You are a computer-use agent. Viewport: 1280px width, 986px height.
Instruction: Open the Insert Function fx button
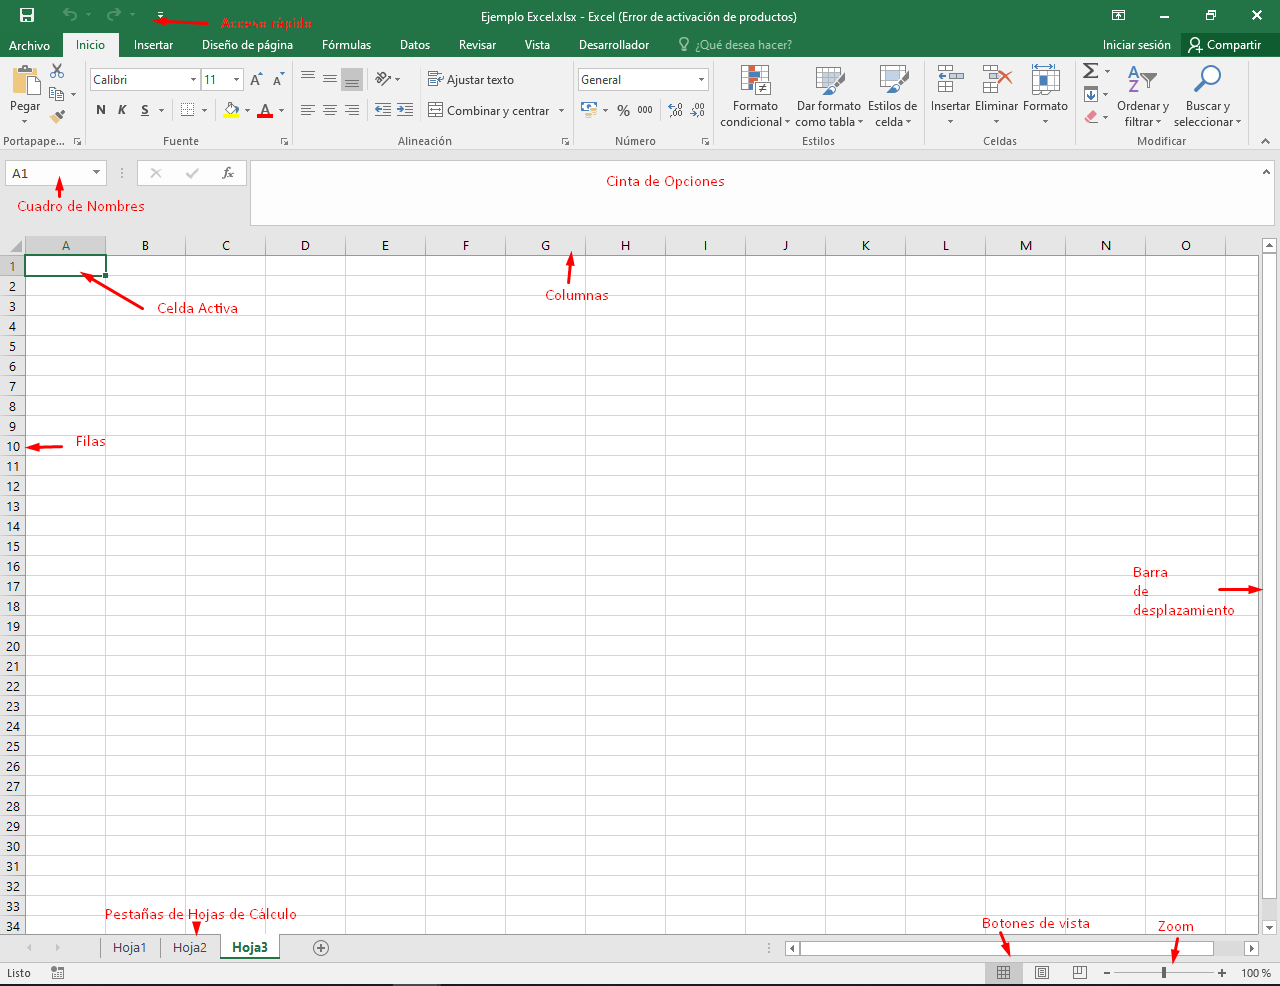point(228,173)
